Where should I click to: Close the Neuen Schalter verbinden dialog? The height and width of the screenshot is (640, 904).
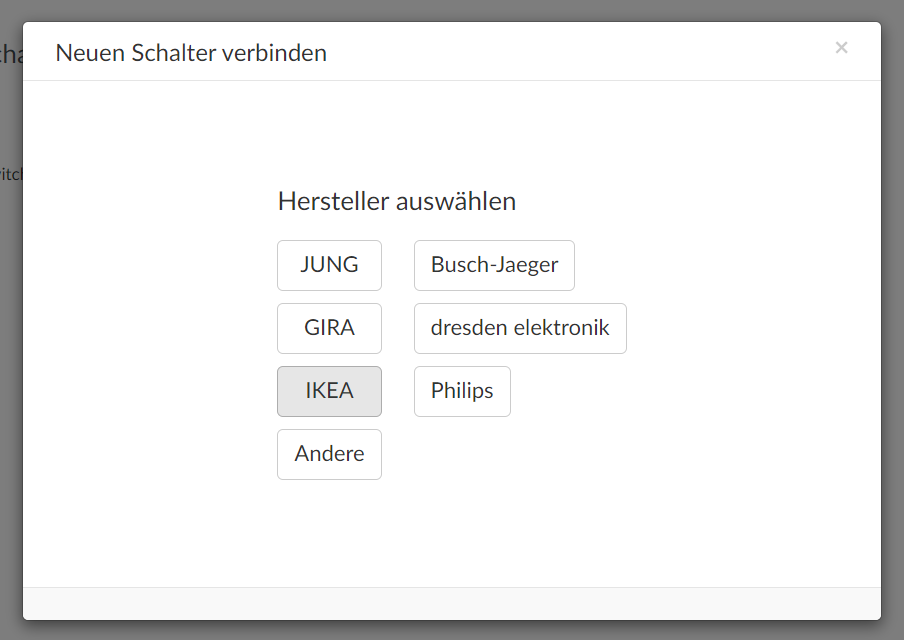click(x=841, y=48)
